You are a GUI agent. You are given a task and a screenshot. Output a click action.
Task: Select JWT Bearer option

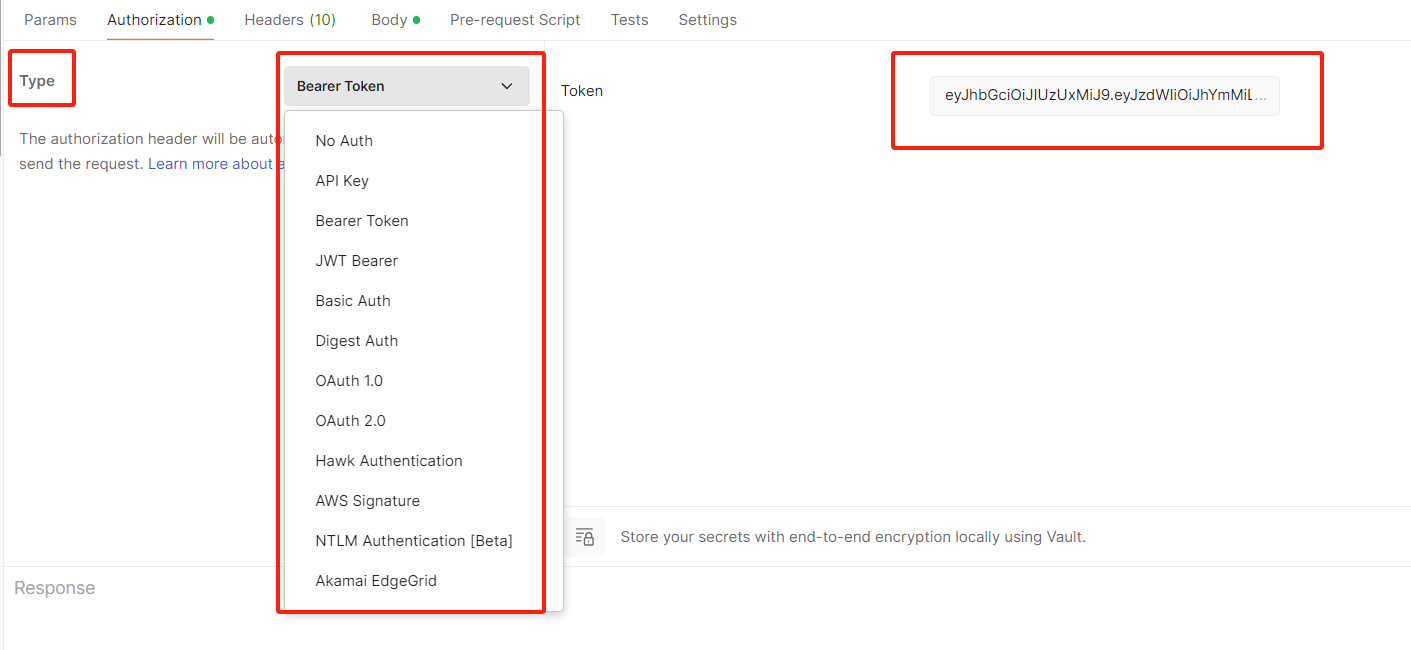click(356, 261)
